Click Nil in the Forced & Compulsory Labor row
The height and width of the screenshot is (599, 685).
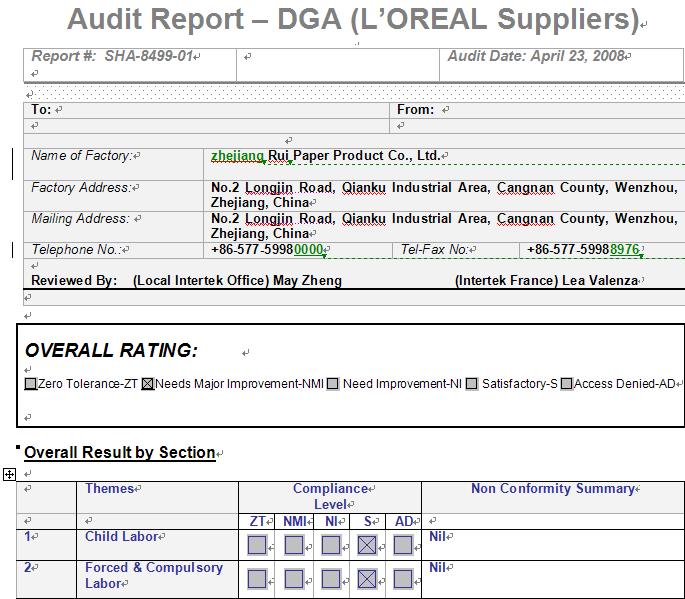(437, 568)
